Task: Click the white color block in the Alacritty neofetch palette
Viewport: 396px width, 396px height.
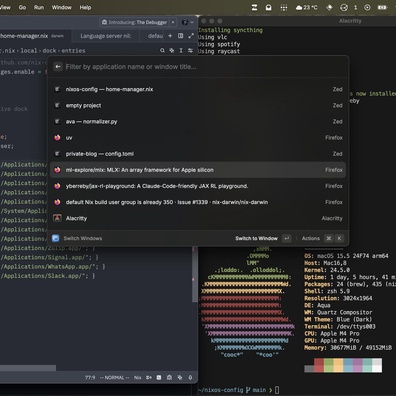Action: (x=377, y=365)
